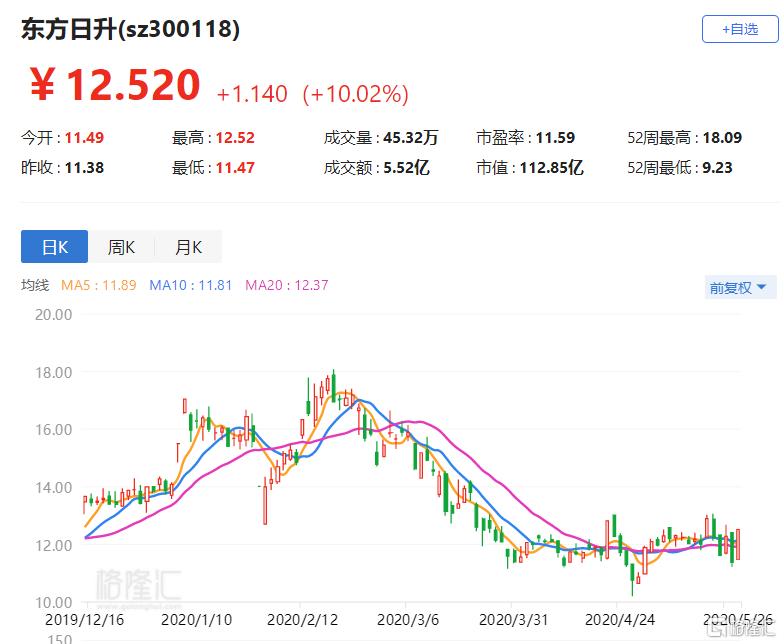782x644 pixels.
Task: Click the price change +1.140 value
Action: click(252, 94)
